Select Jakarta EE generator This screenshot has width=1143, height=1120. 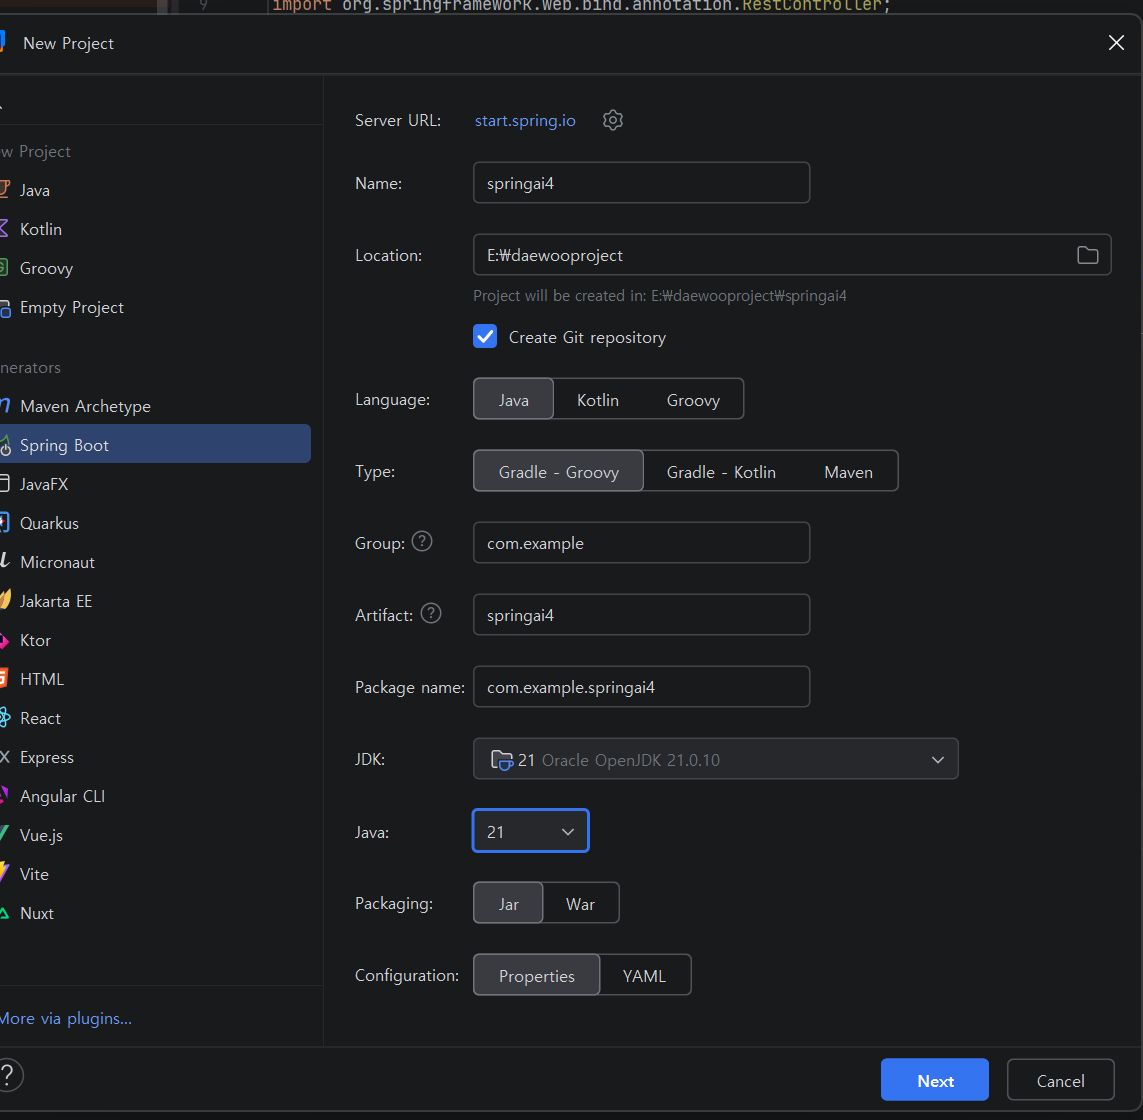point(155,601)
